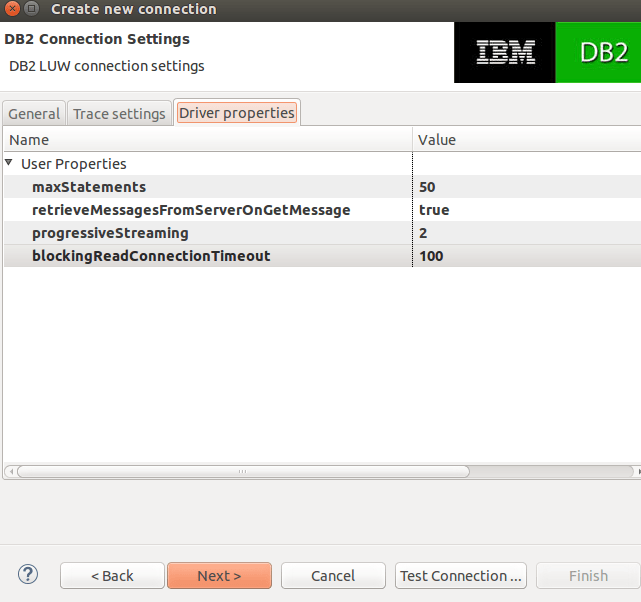Image resolution: width=641 pixels, height=602 pixels.
Task: Select blockingReadConnectionTimeout property
Action: point(151,256)
